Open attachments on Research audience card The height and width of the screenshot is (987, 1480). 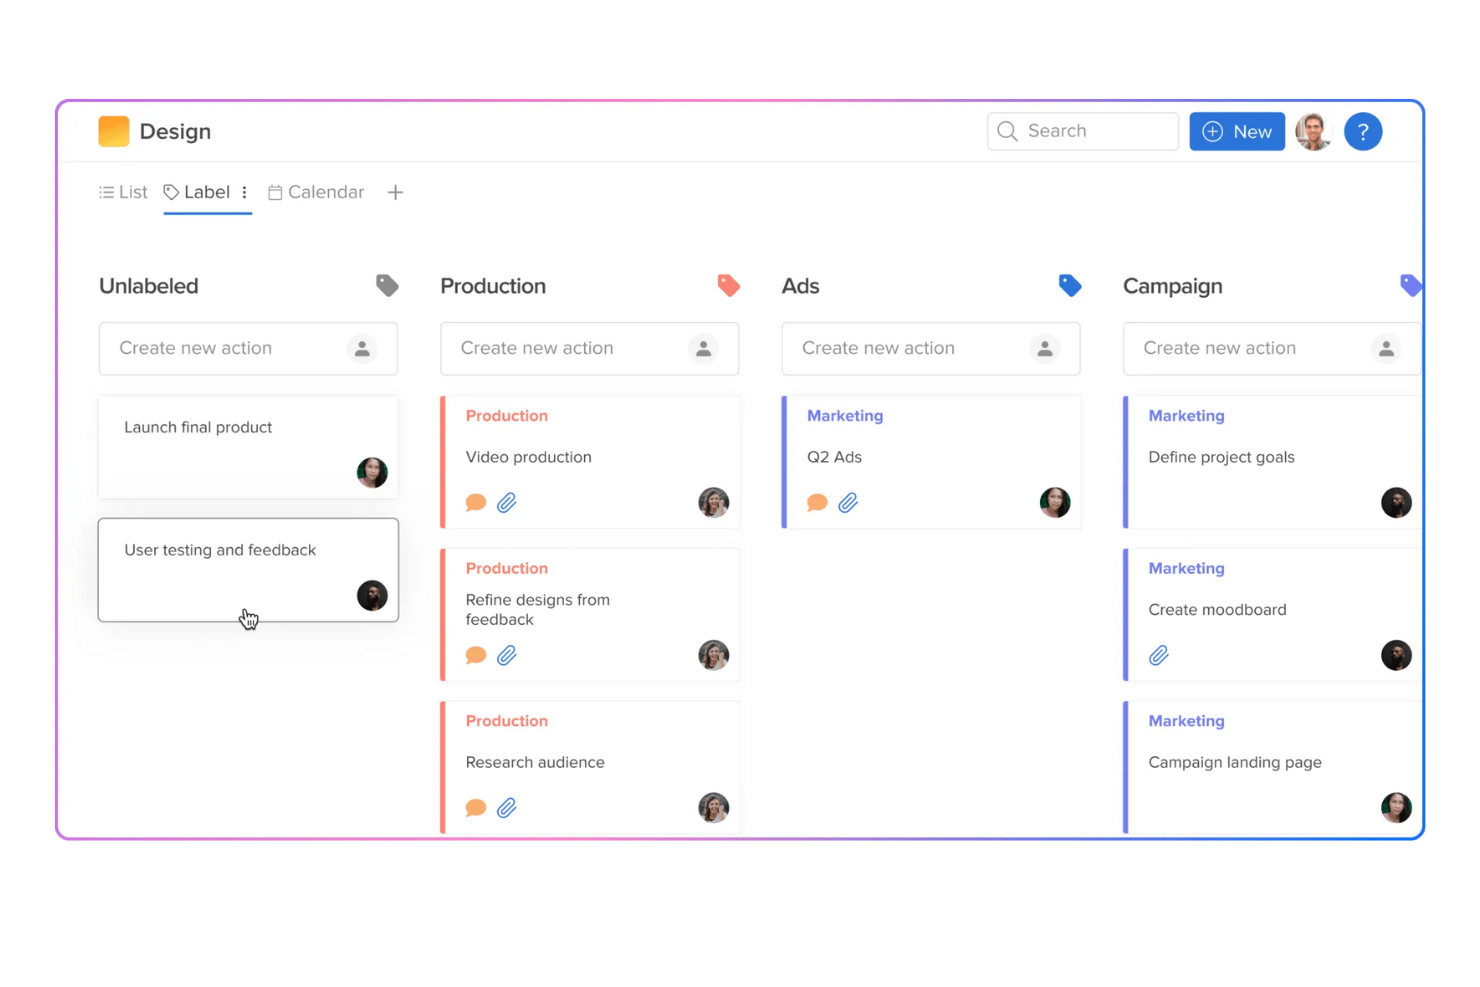[507, 808]
